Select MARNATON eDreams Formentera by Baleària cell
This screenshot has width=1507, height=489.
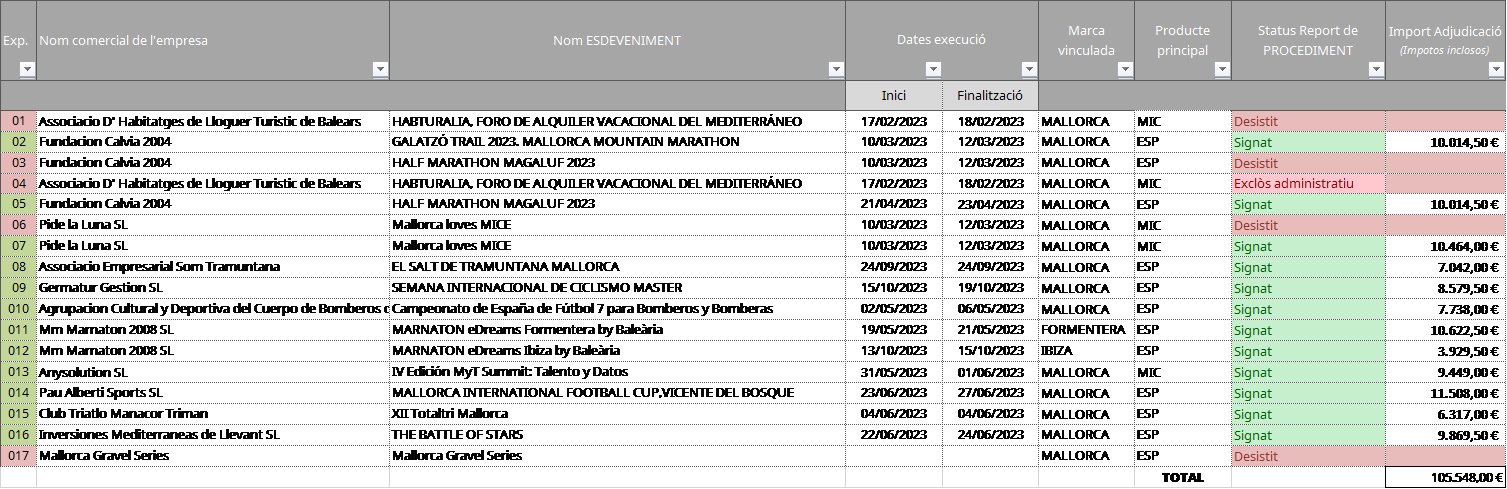coord(617,329)
